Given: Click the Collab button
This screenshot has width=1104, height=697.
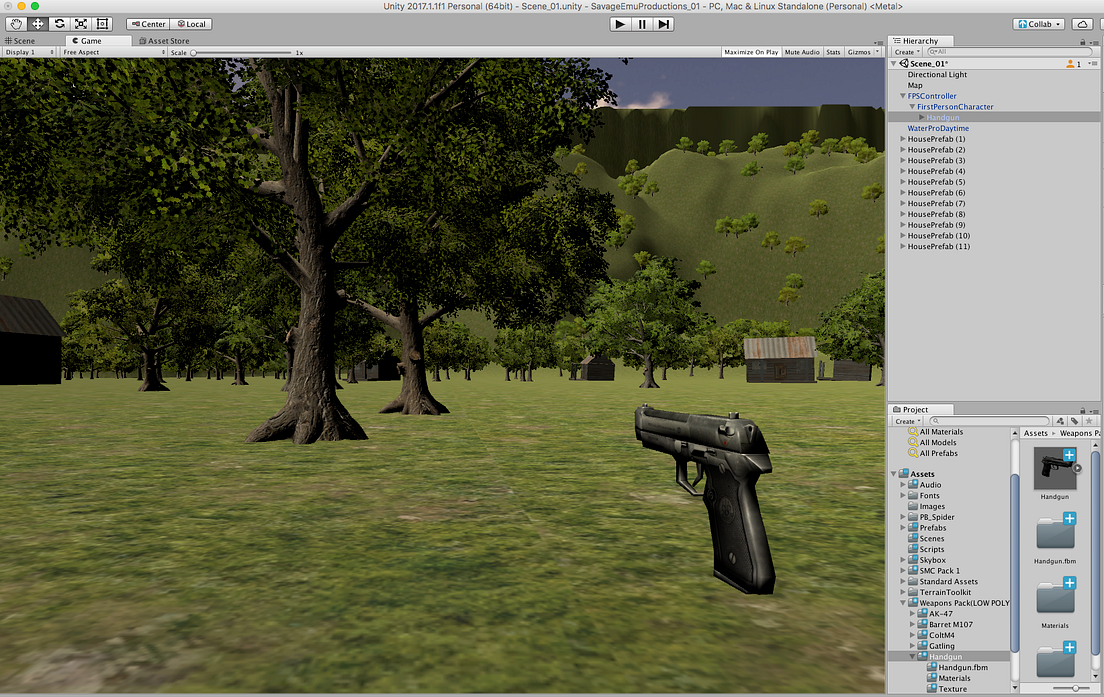Looking at the screenshot, I should pos(1037,23).
